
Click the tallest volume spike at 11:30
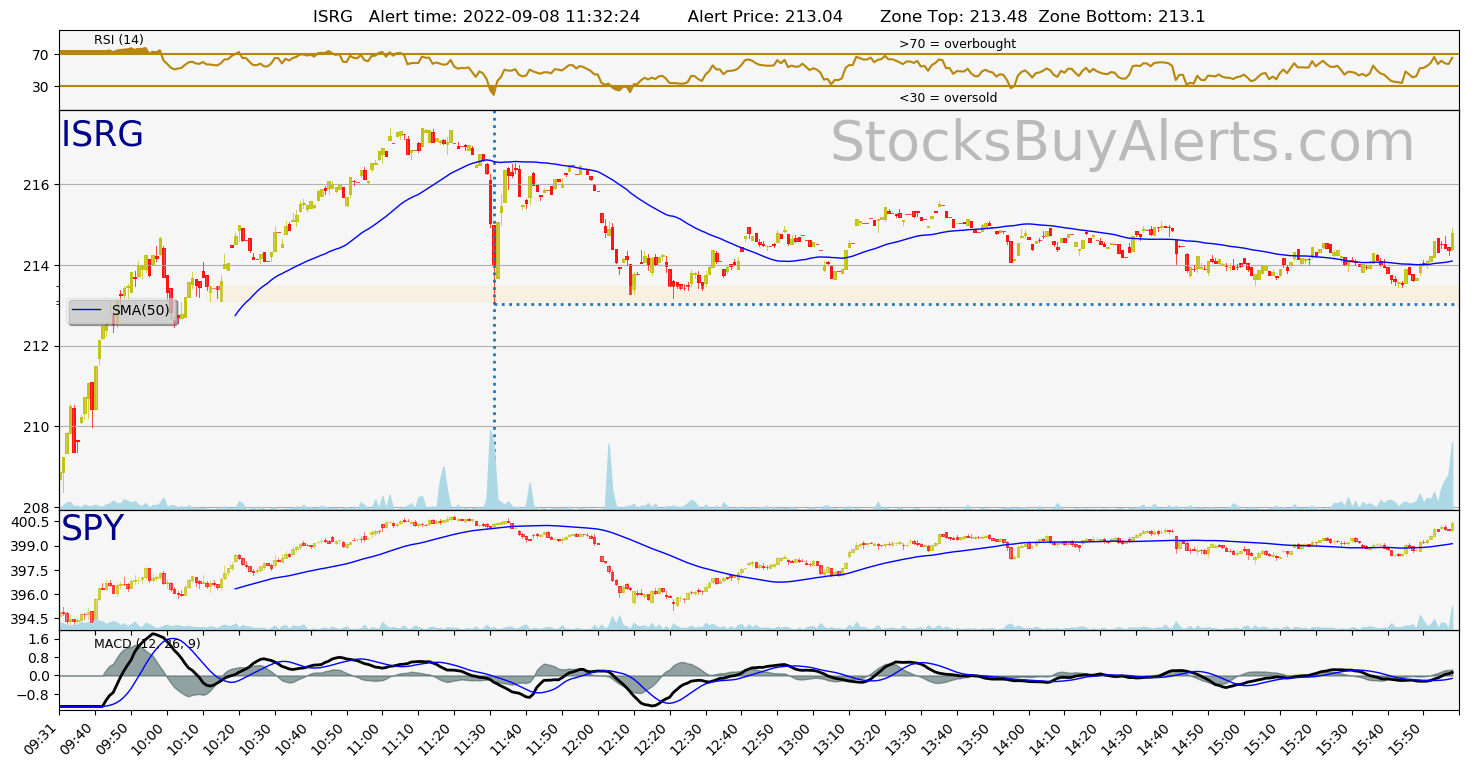coord(491,468)
